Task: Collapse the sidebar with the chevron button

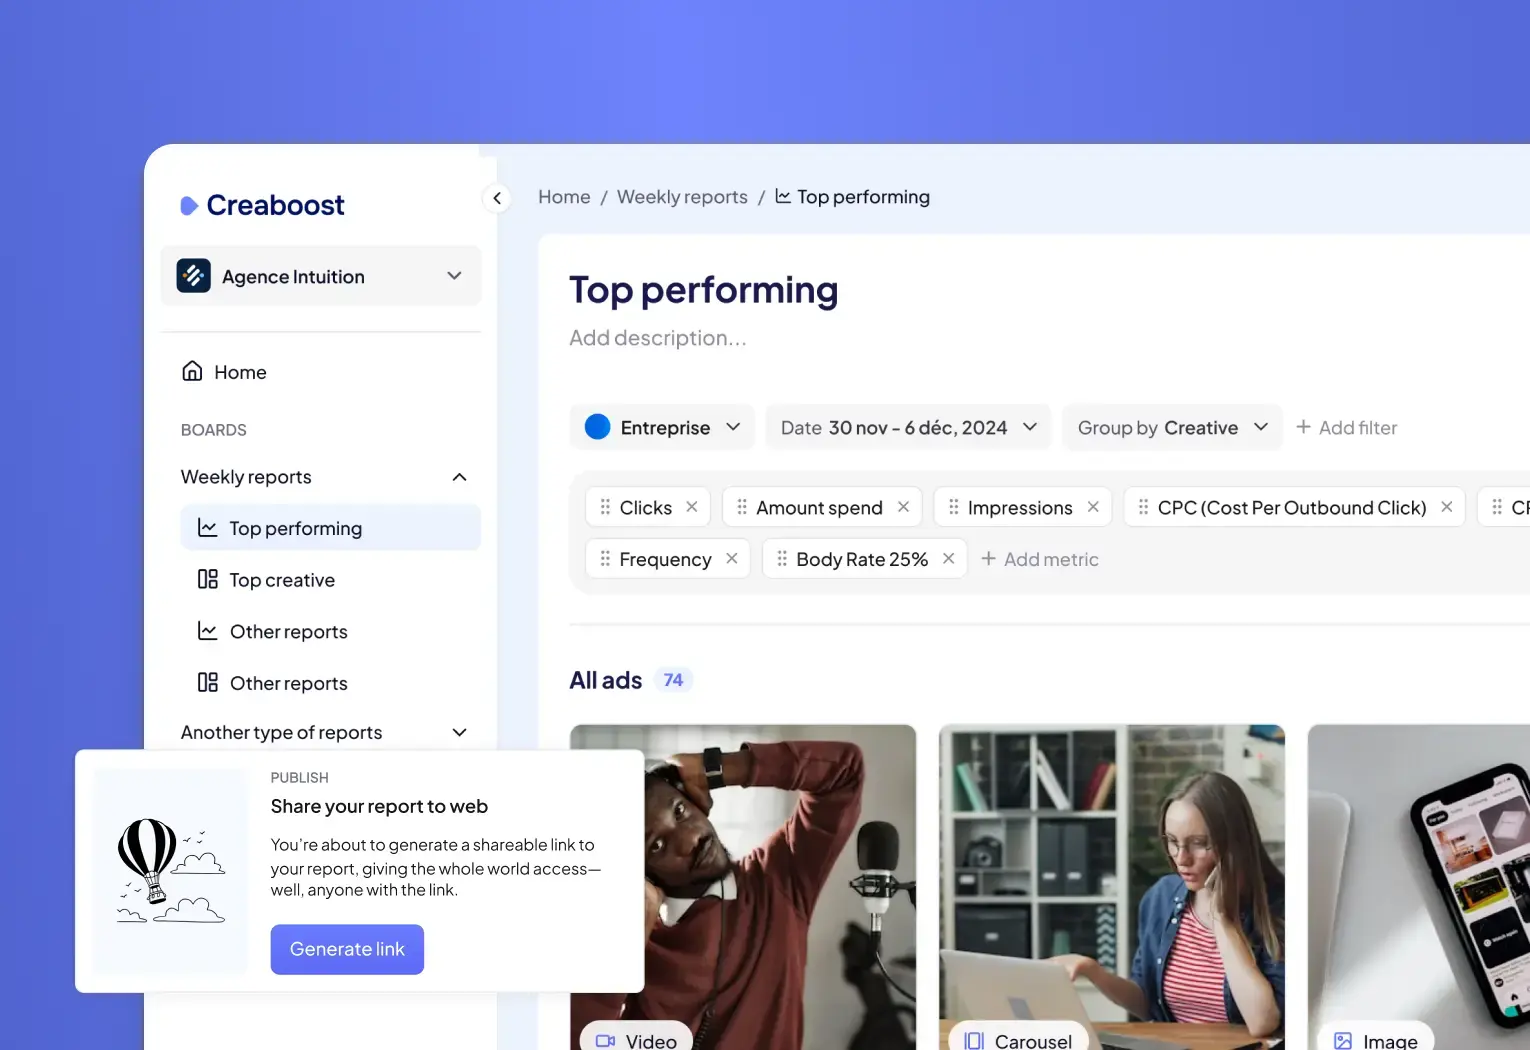Action: click(497, 198)
